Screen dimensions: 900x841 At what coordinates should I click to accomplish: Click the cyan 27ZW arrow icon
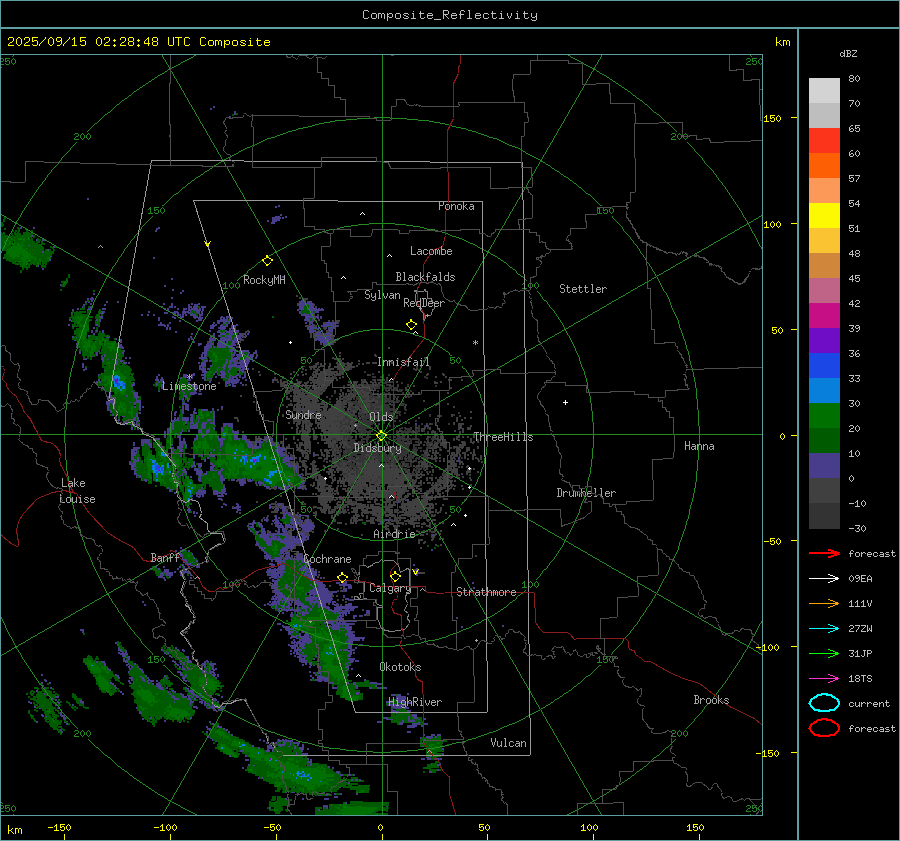pyautogui.click(x=824, y=629)
